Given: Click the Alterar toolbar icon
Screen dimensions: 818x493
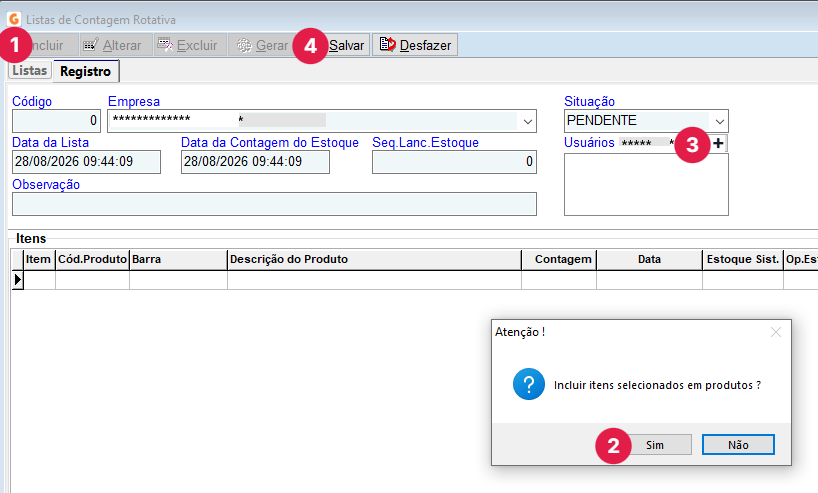Looking at the screenshot, I should pos(90,45).
